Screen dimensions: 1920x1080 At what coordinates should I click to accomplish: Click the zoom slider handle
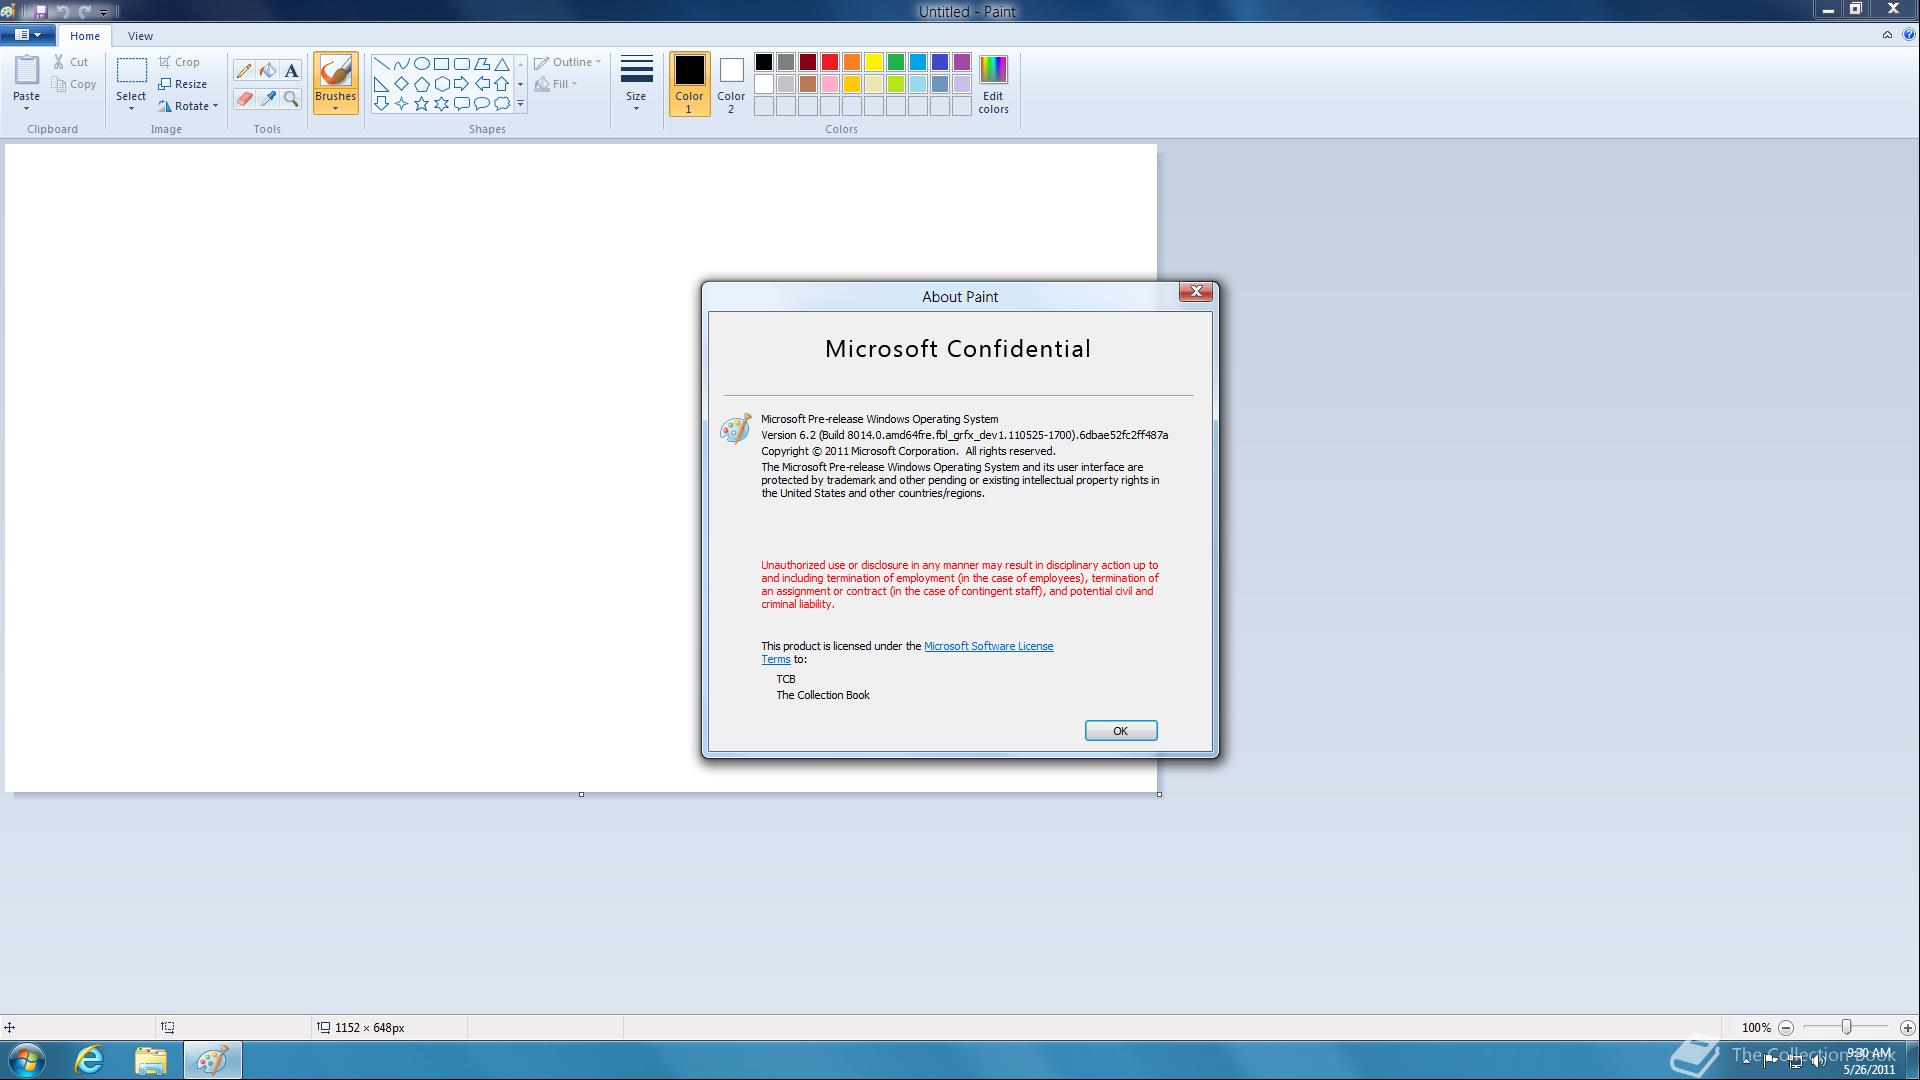(x=1847, y=1027)
